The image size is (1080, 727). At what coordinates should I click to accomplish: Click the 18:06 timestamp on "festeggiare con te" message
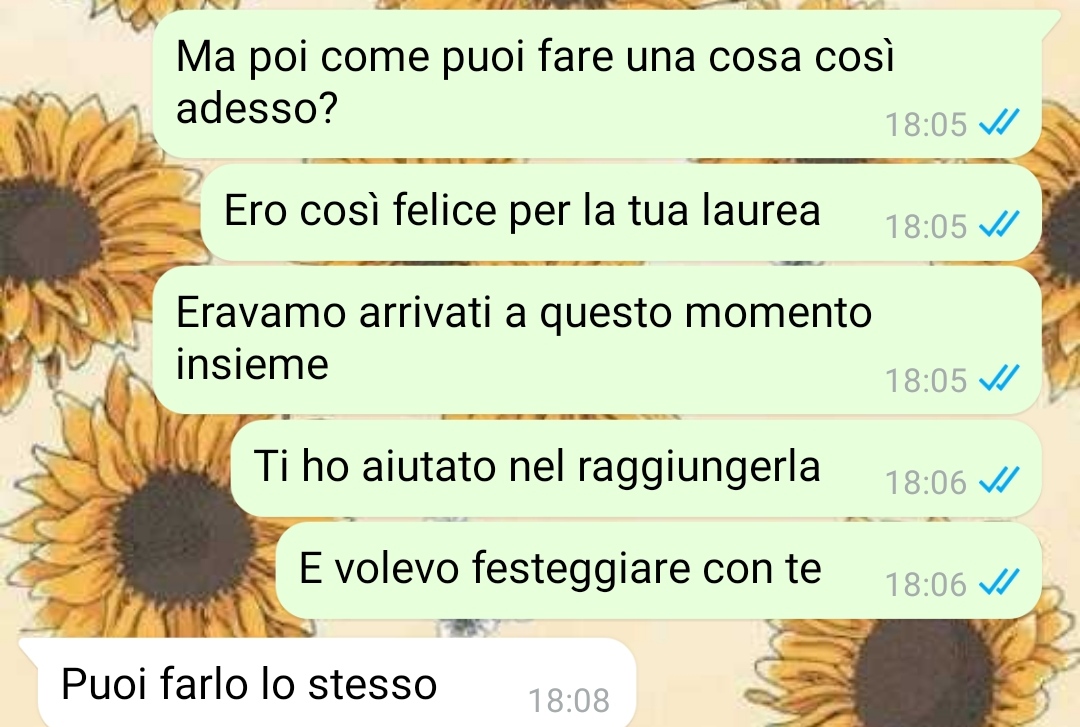click(x=926, y=584)
